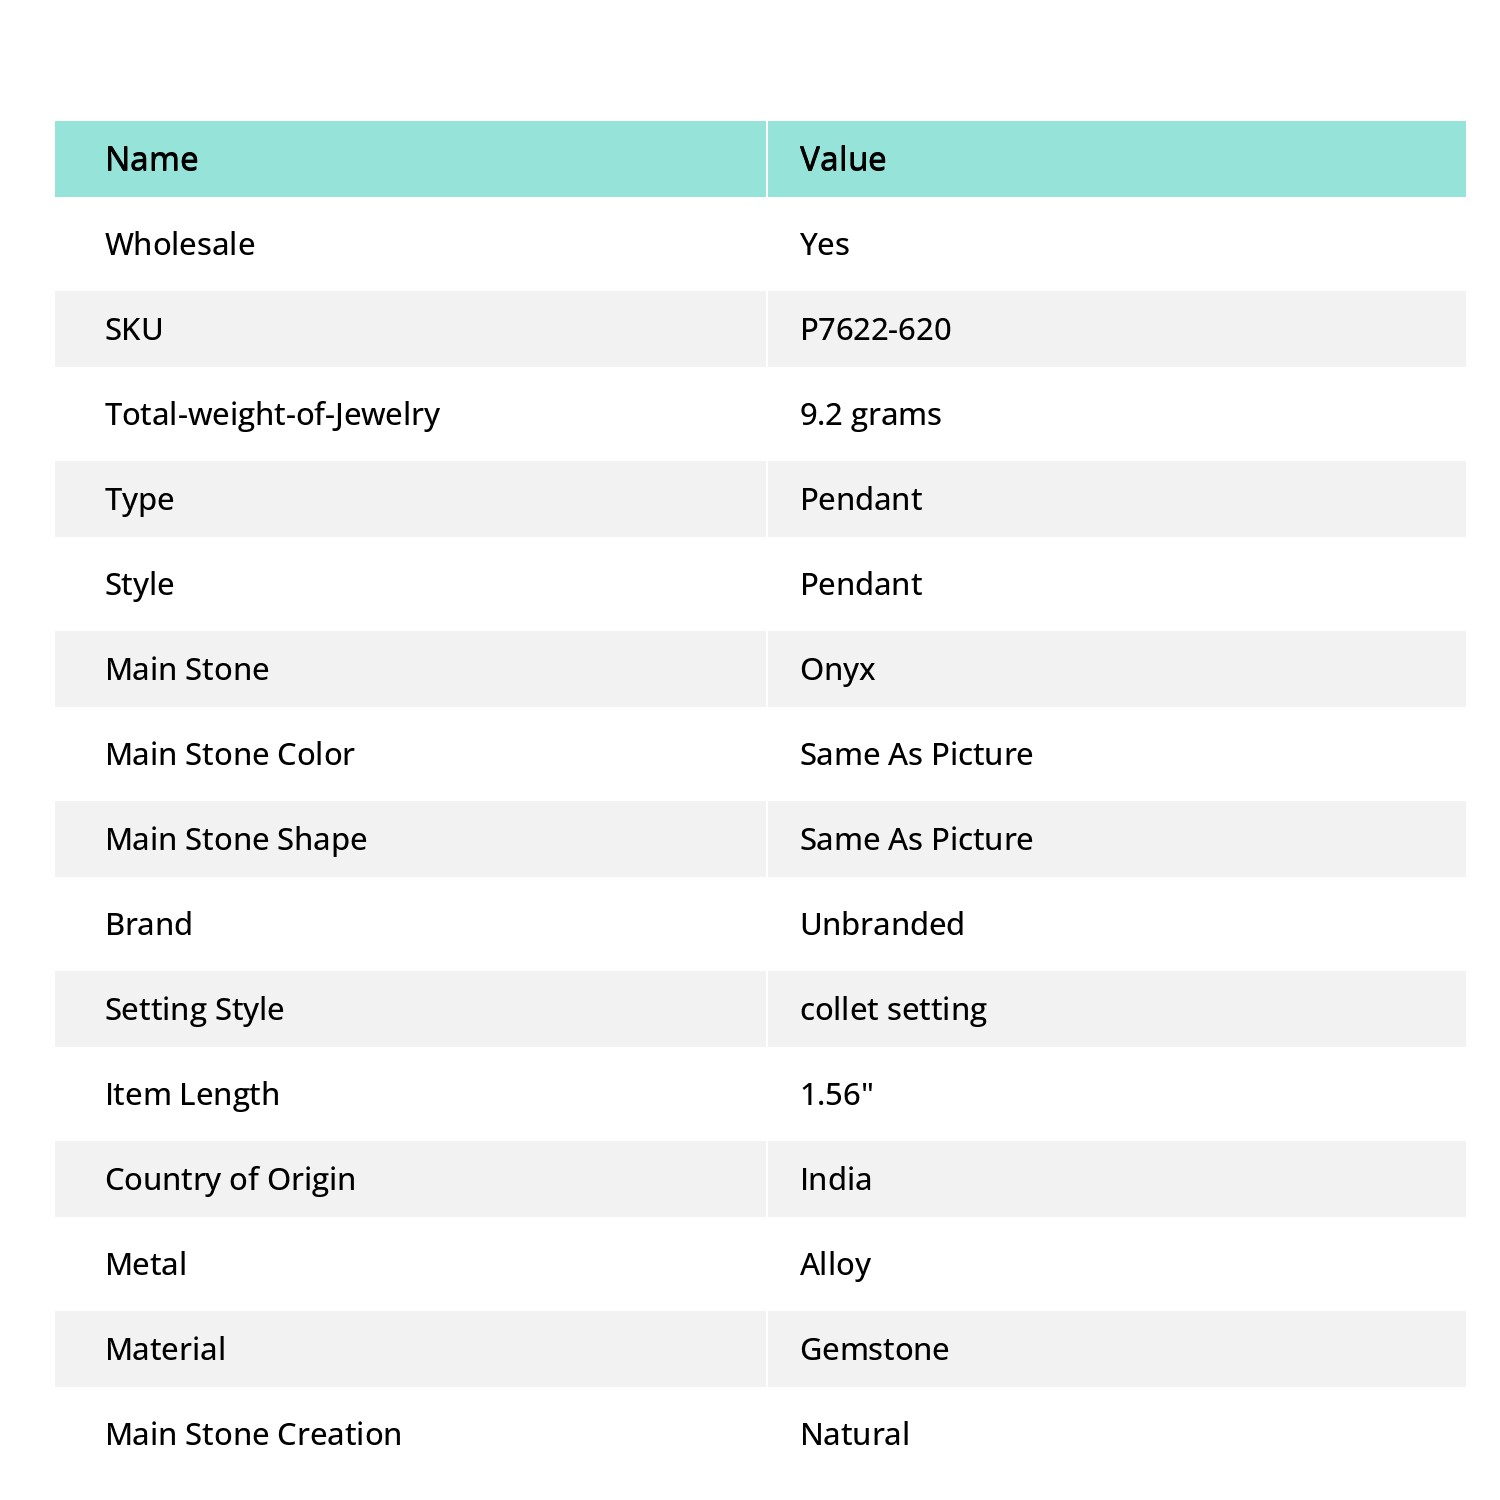The height and width of the screenshot is (1500, 1500).
Task: Click the Main Stone Color label
Action: (x=230, y=754)
